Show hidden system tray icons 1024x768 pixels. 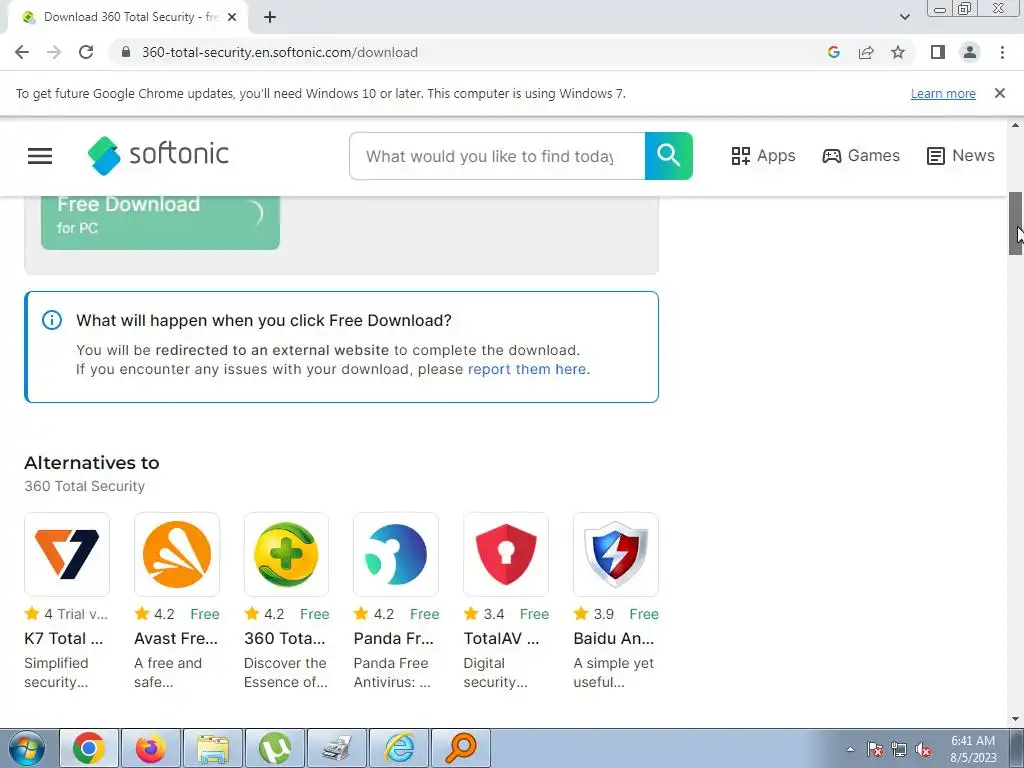[850, 749]
